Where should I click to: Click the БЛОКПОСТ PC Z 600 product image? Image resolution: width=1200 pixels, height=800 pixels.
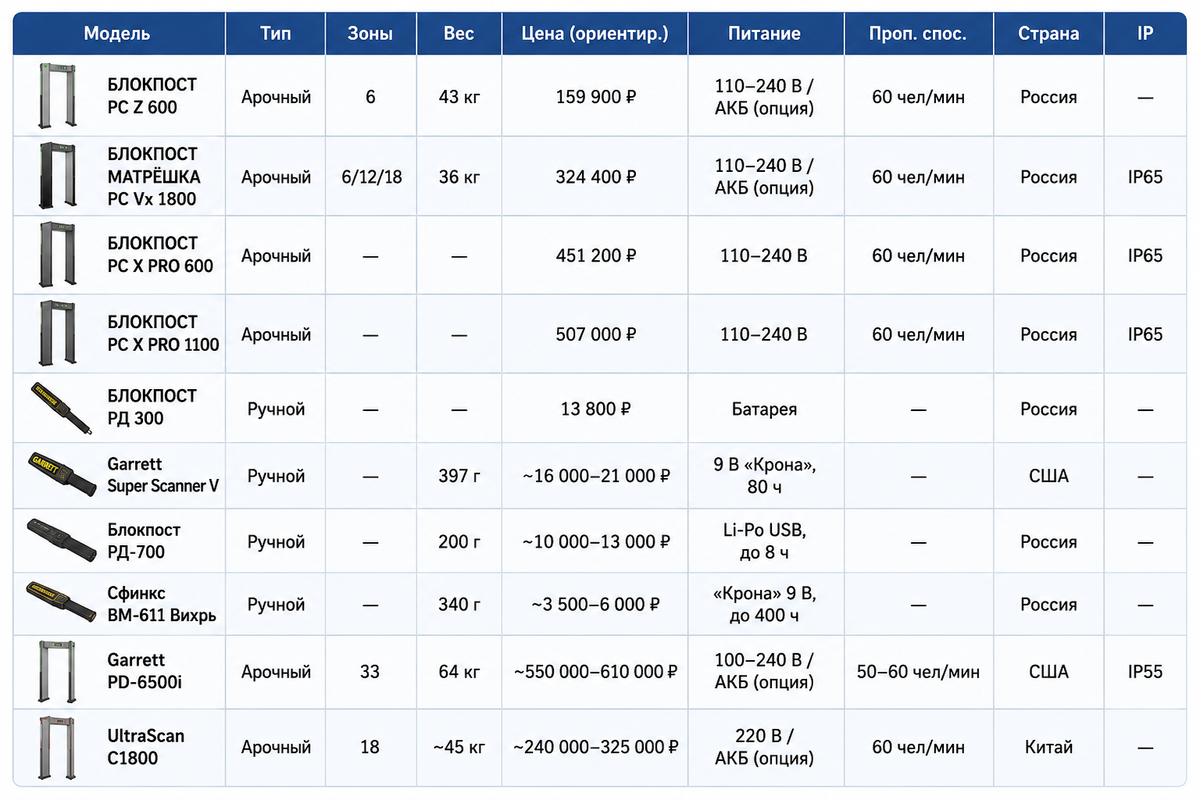coord(56,96)
